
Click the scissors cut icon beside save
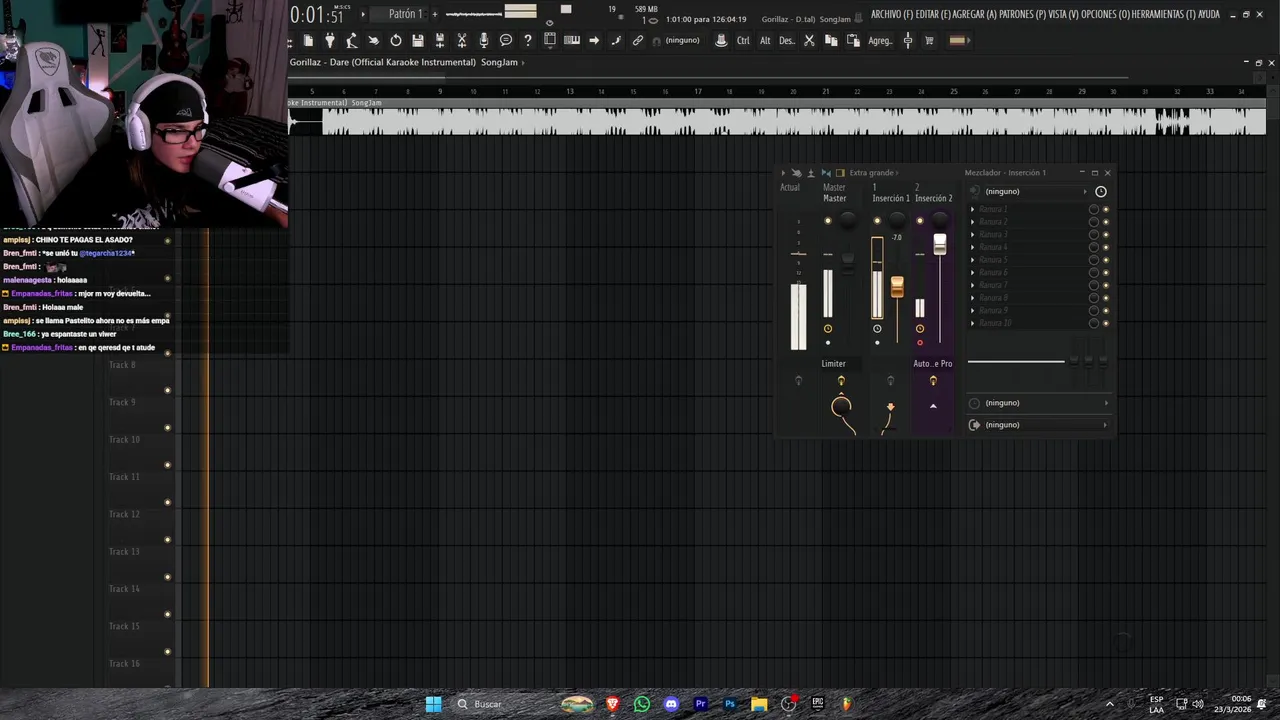tap(461, 40)
